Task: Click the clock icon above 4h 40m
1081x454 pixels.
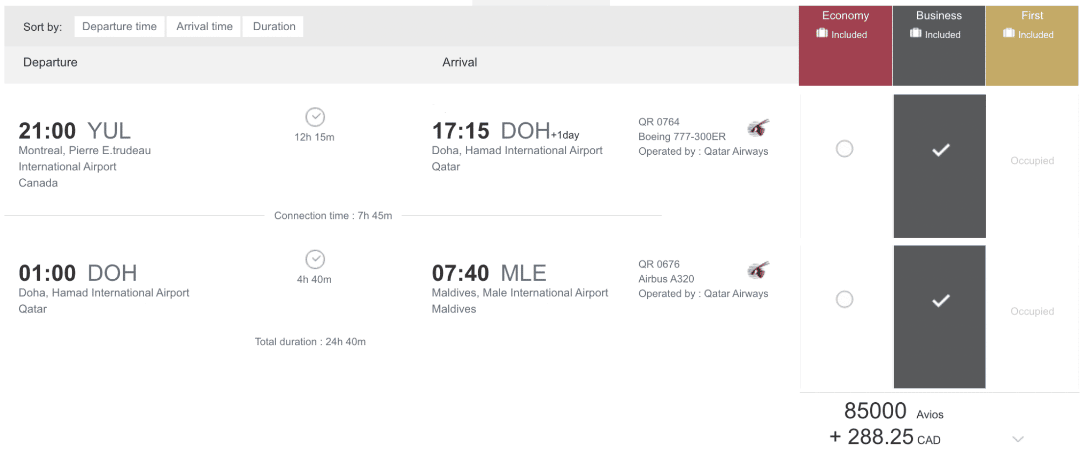Action: [315, 259]
